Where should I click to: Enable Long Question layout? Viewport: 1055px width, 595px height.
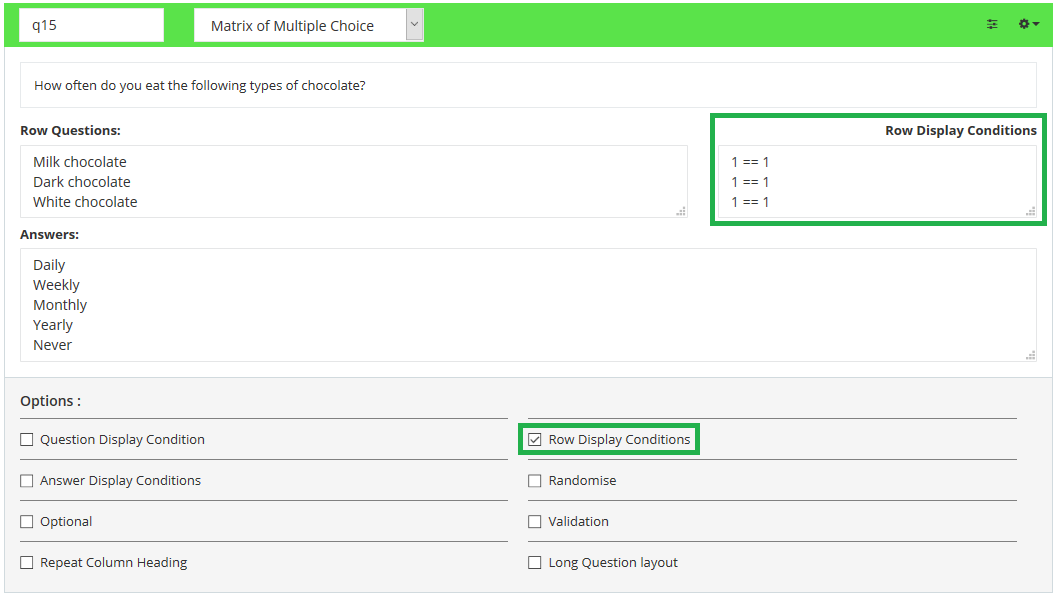tap(535, 562)
